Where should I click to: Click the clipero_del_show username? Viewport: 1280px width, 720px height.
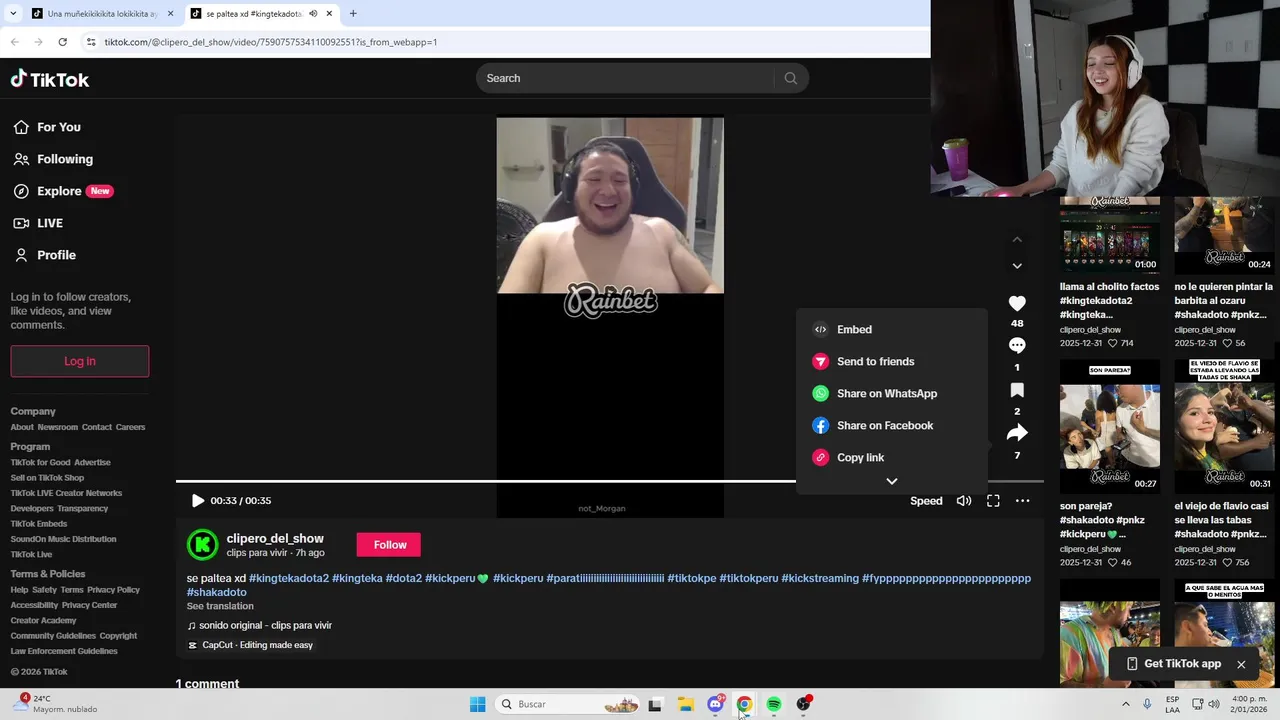click(275, 538)
